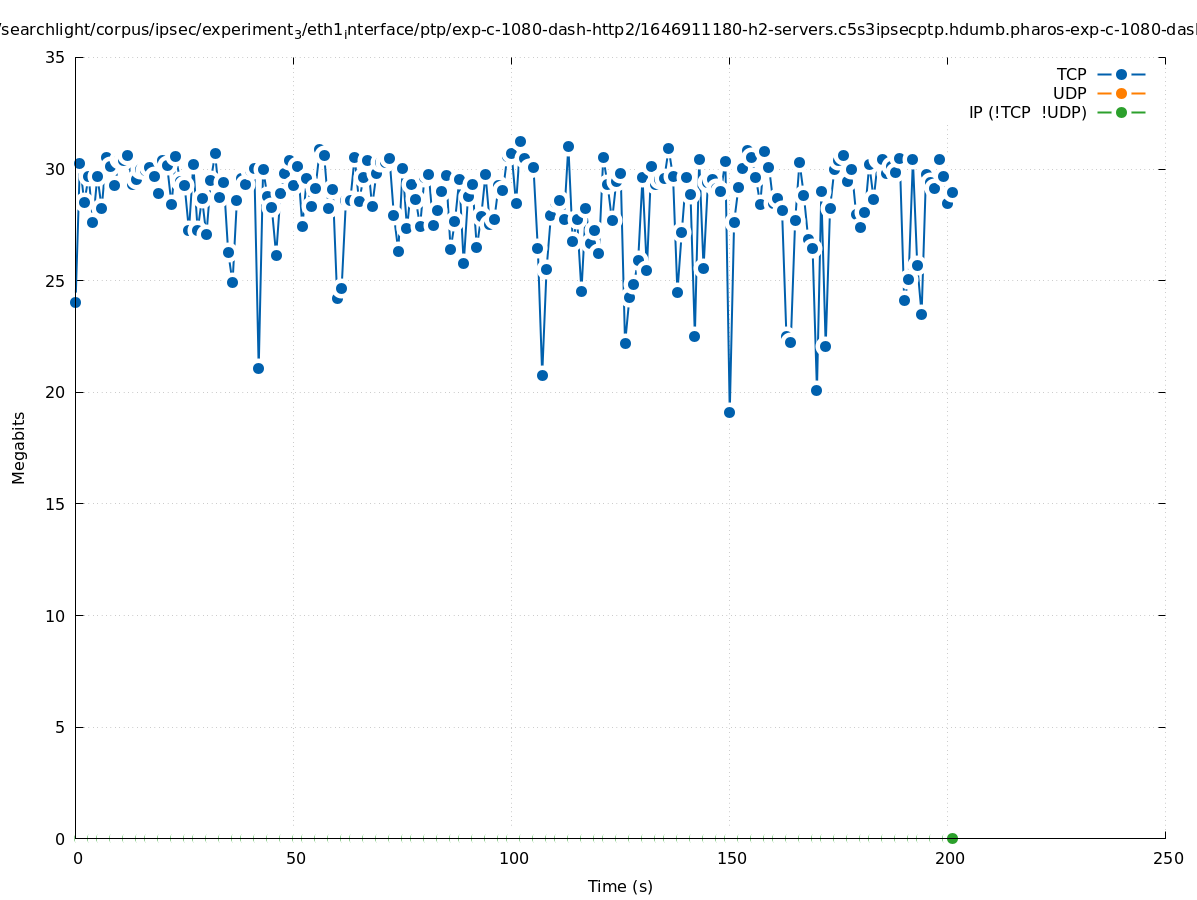Click the green IP legend marker
Viewport: 1197px width, 900px height.
click(1121, 112)
